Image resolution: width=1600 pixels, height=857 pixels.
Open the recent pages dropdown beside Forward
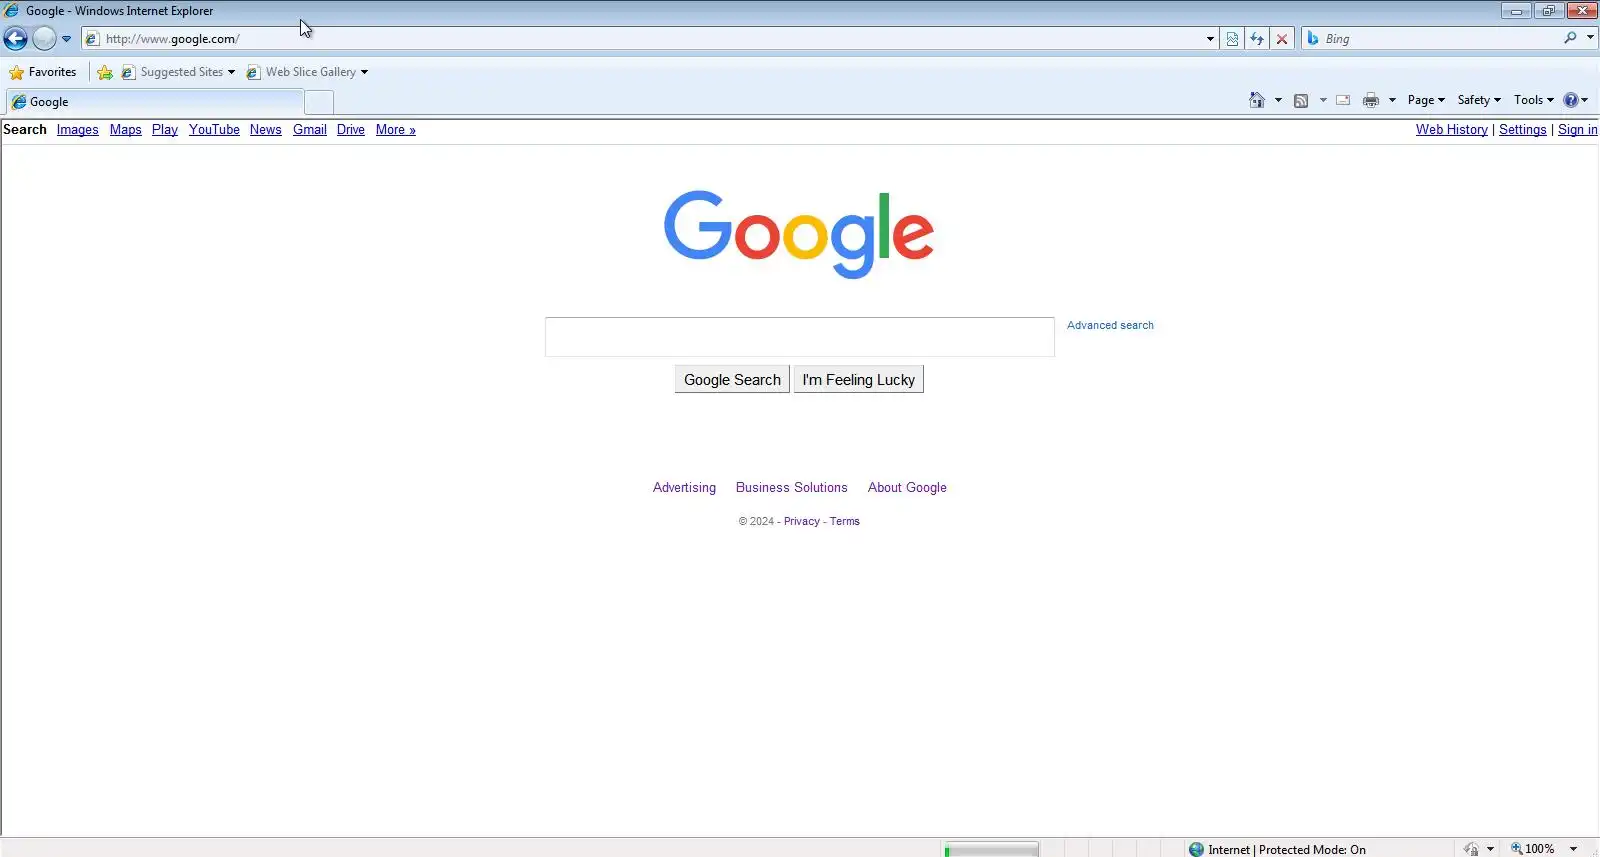coord(66,39)
